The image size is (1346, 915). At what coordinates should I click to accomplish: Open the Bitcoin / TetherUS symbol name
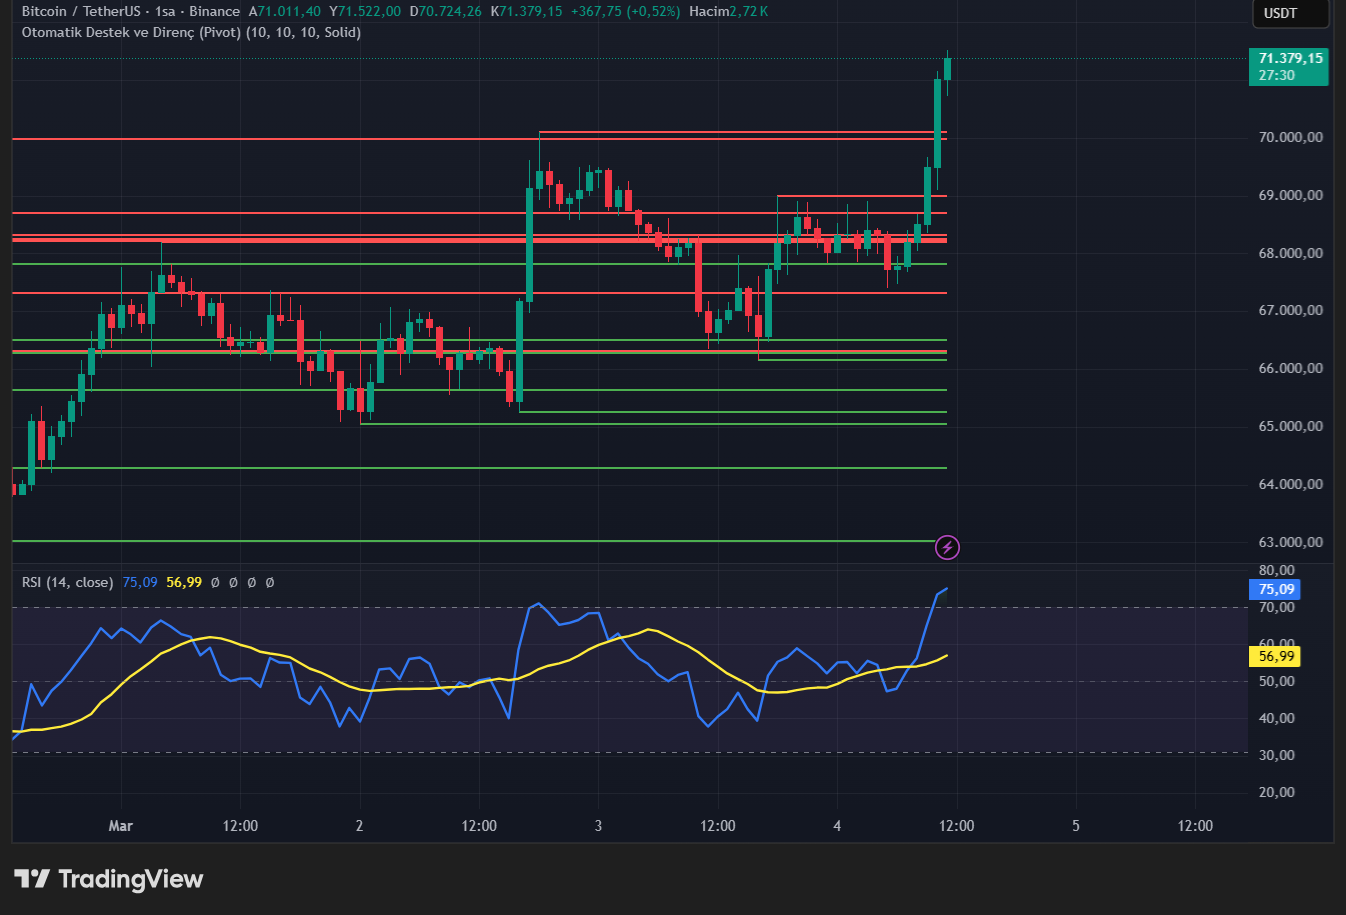84,12
